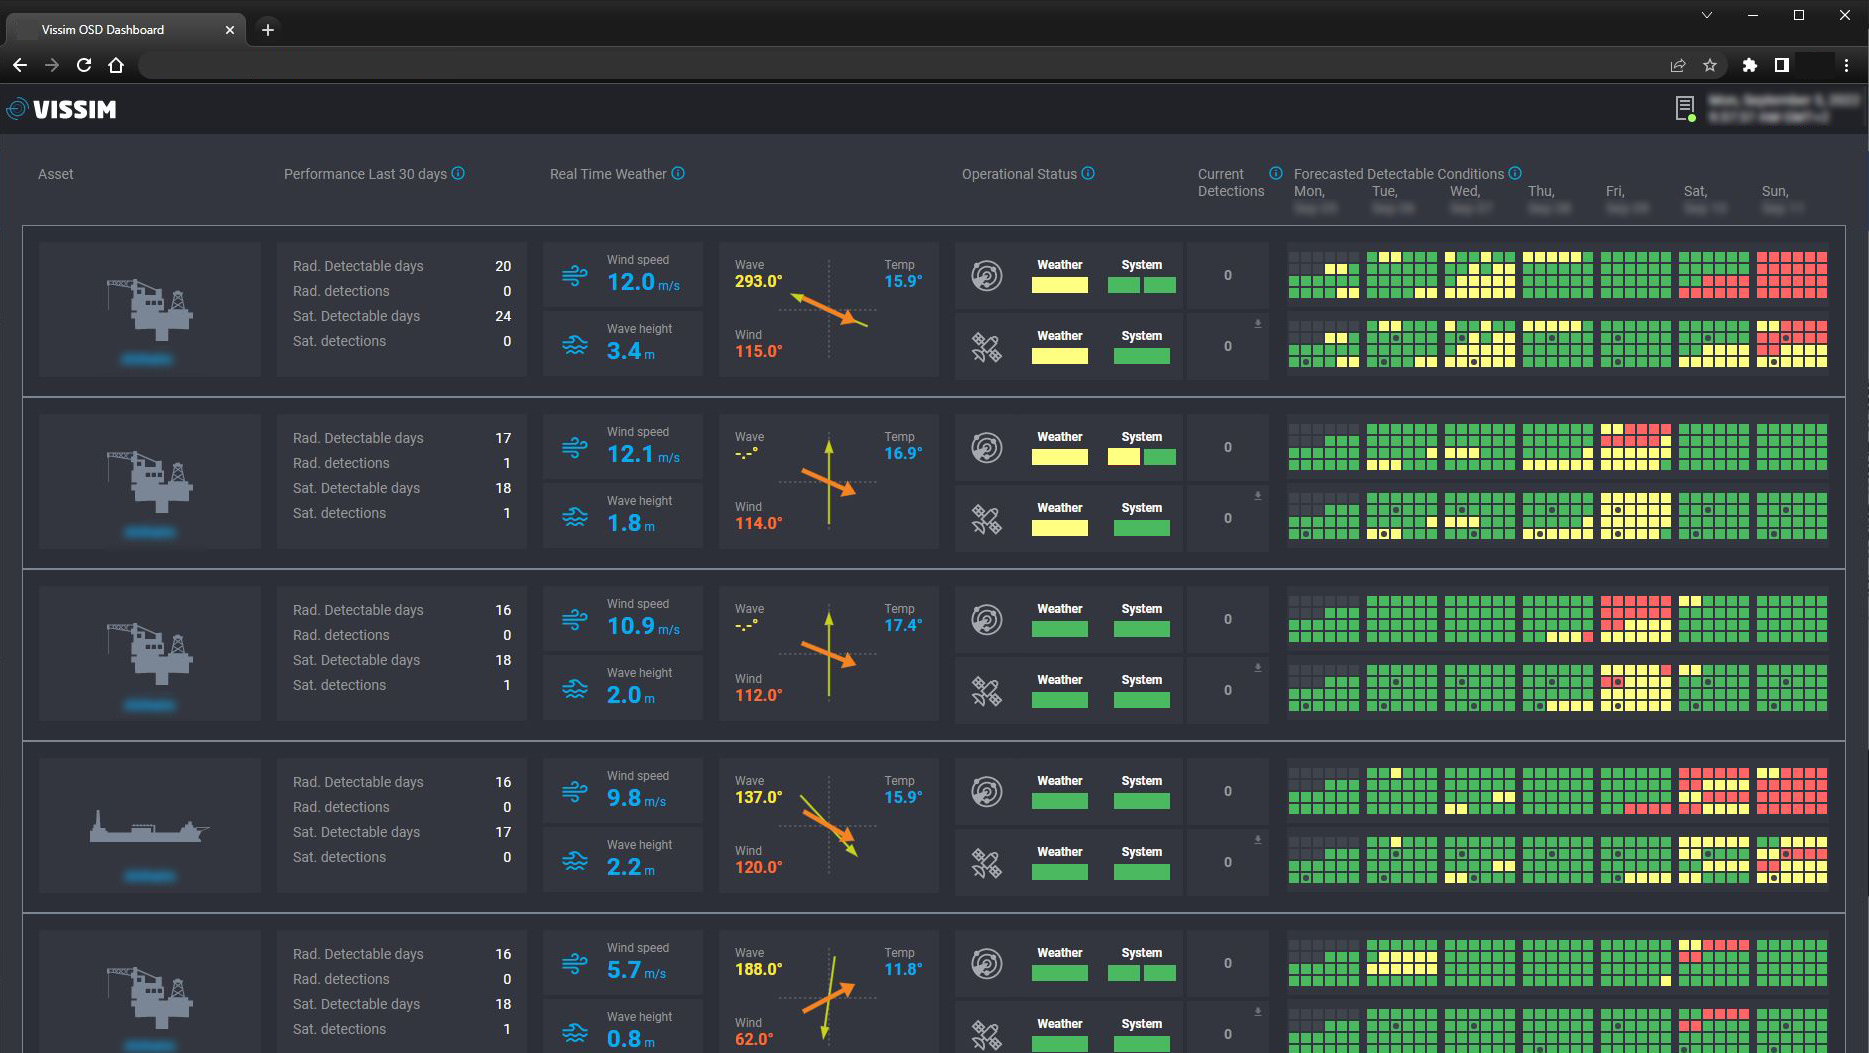Open a new browser tab

[267, 30]
